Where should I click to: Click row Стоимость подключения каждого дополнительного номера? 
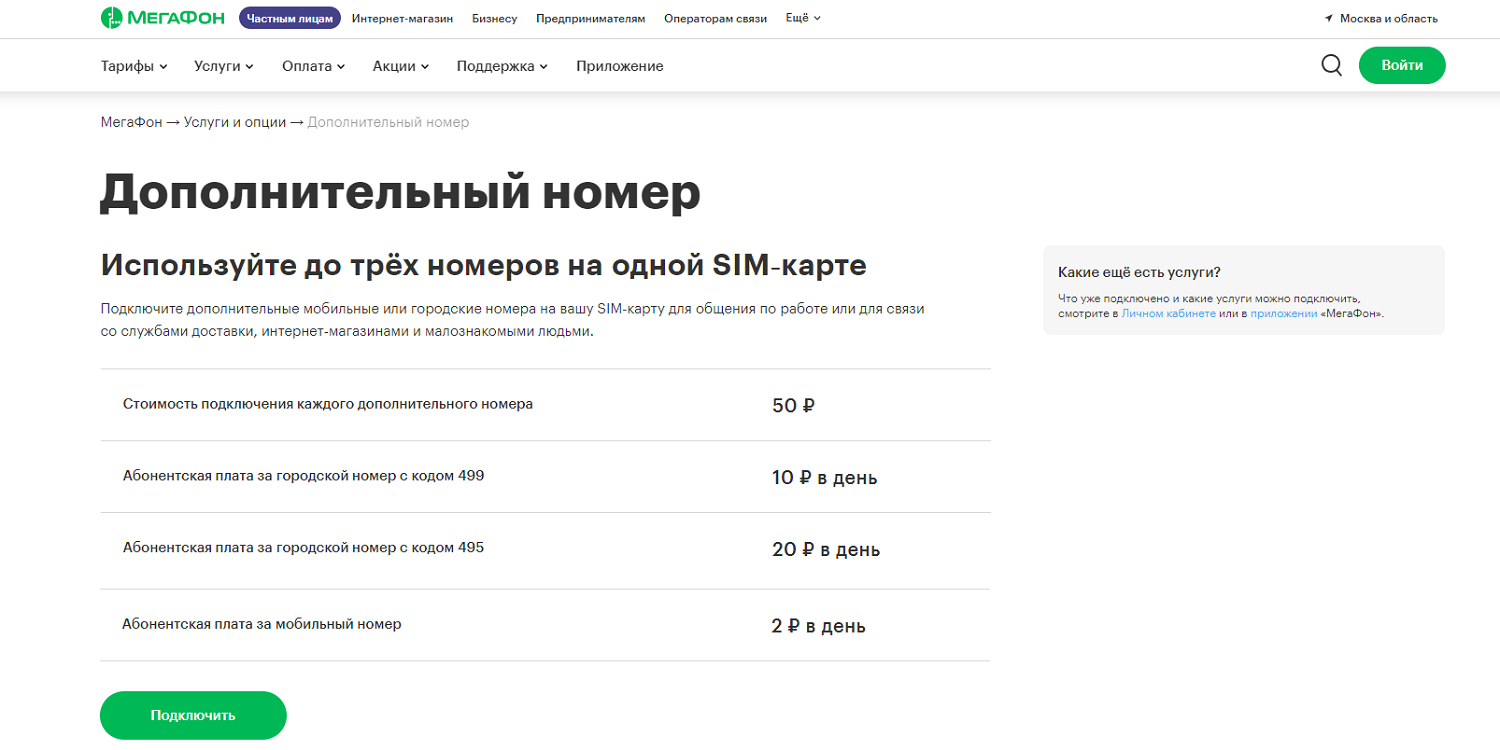pos(545,405)
